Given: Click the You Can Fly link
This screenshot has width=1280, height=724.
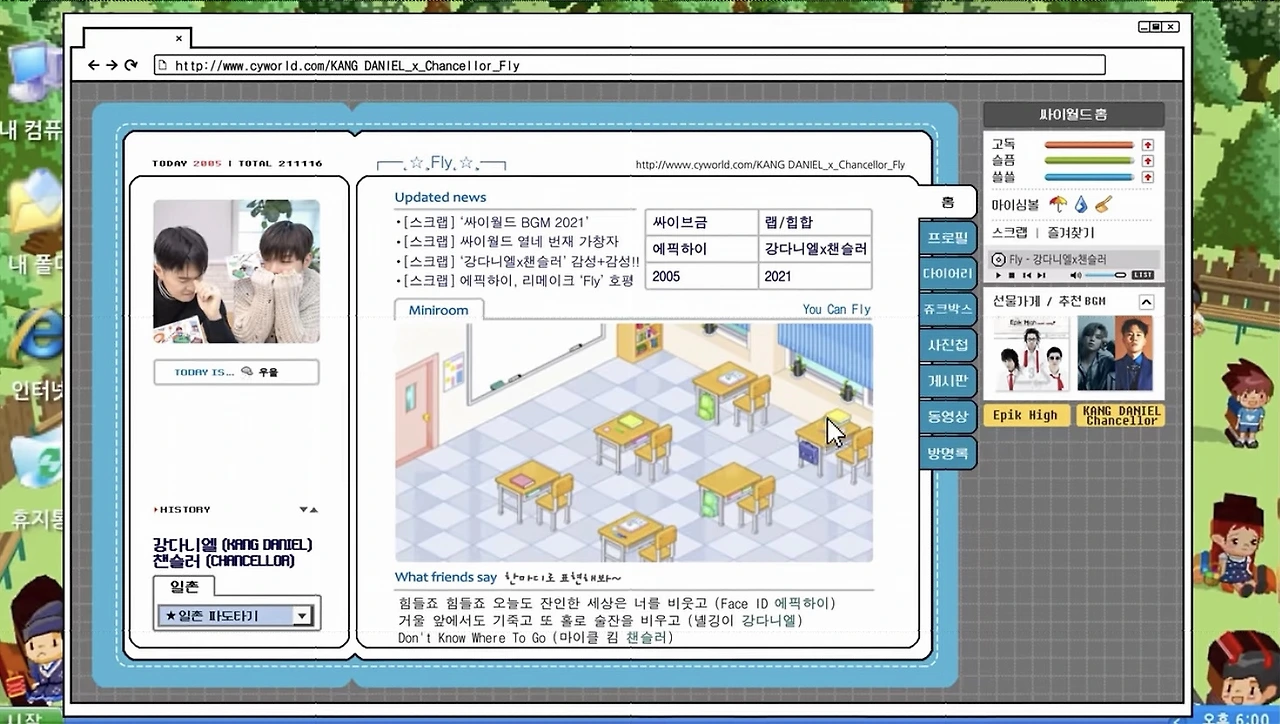Looking at the screenshot, I should click(837, 310).
